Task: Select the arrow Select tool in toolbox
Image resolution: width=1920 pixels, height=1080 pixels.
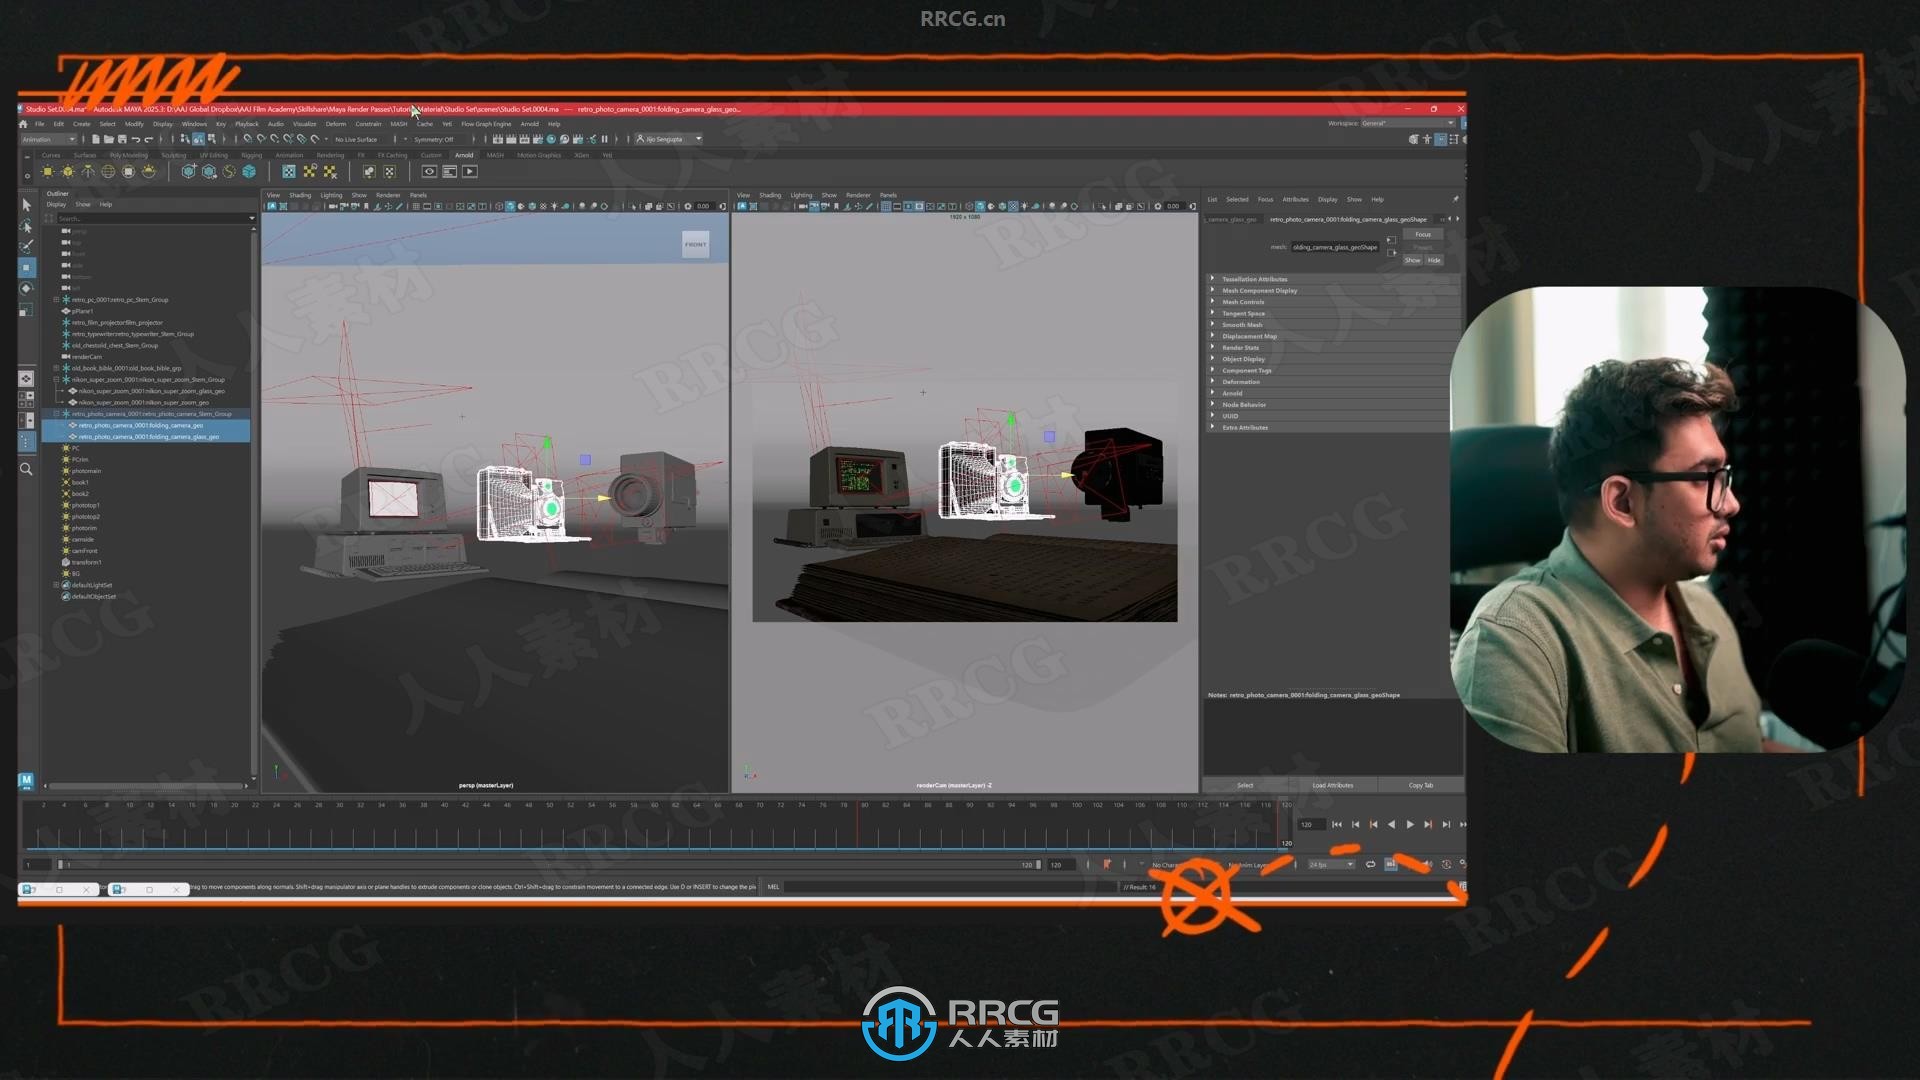Action: (27, 205)
